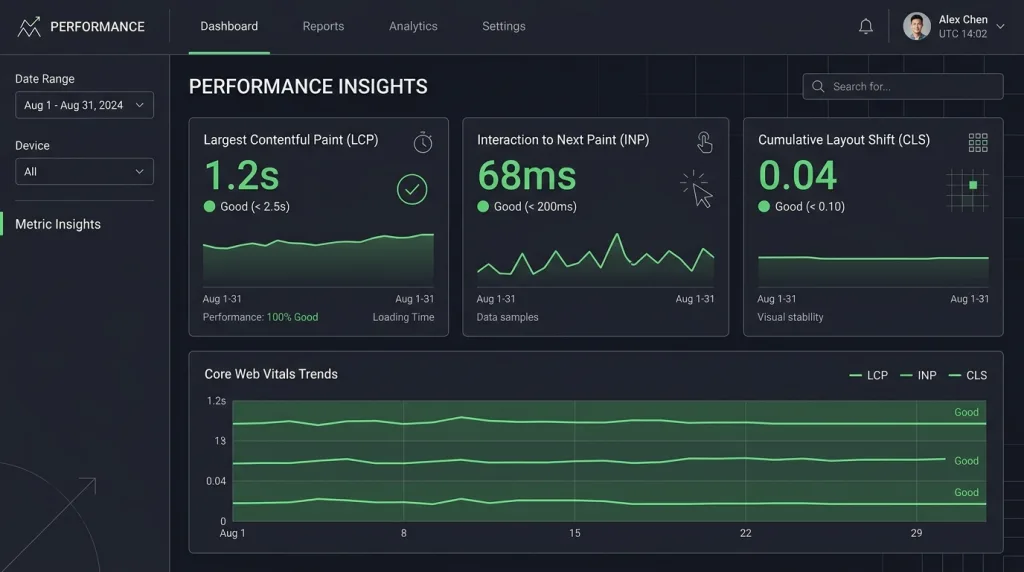Screen dimensions: 1024x572
Task: Click the CLS layout shift square icon
Action: coord(967,190)
